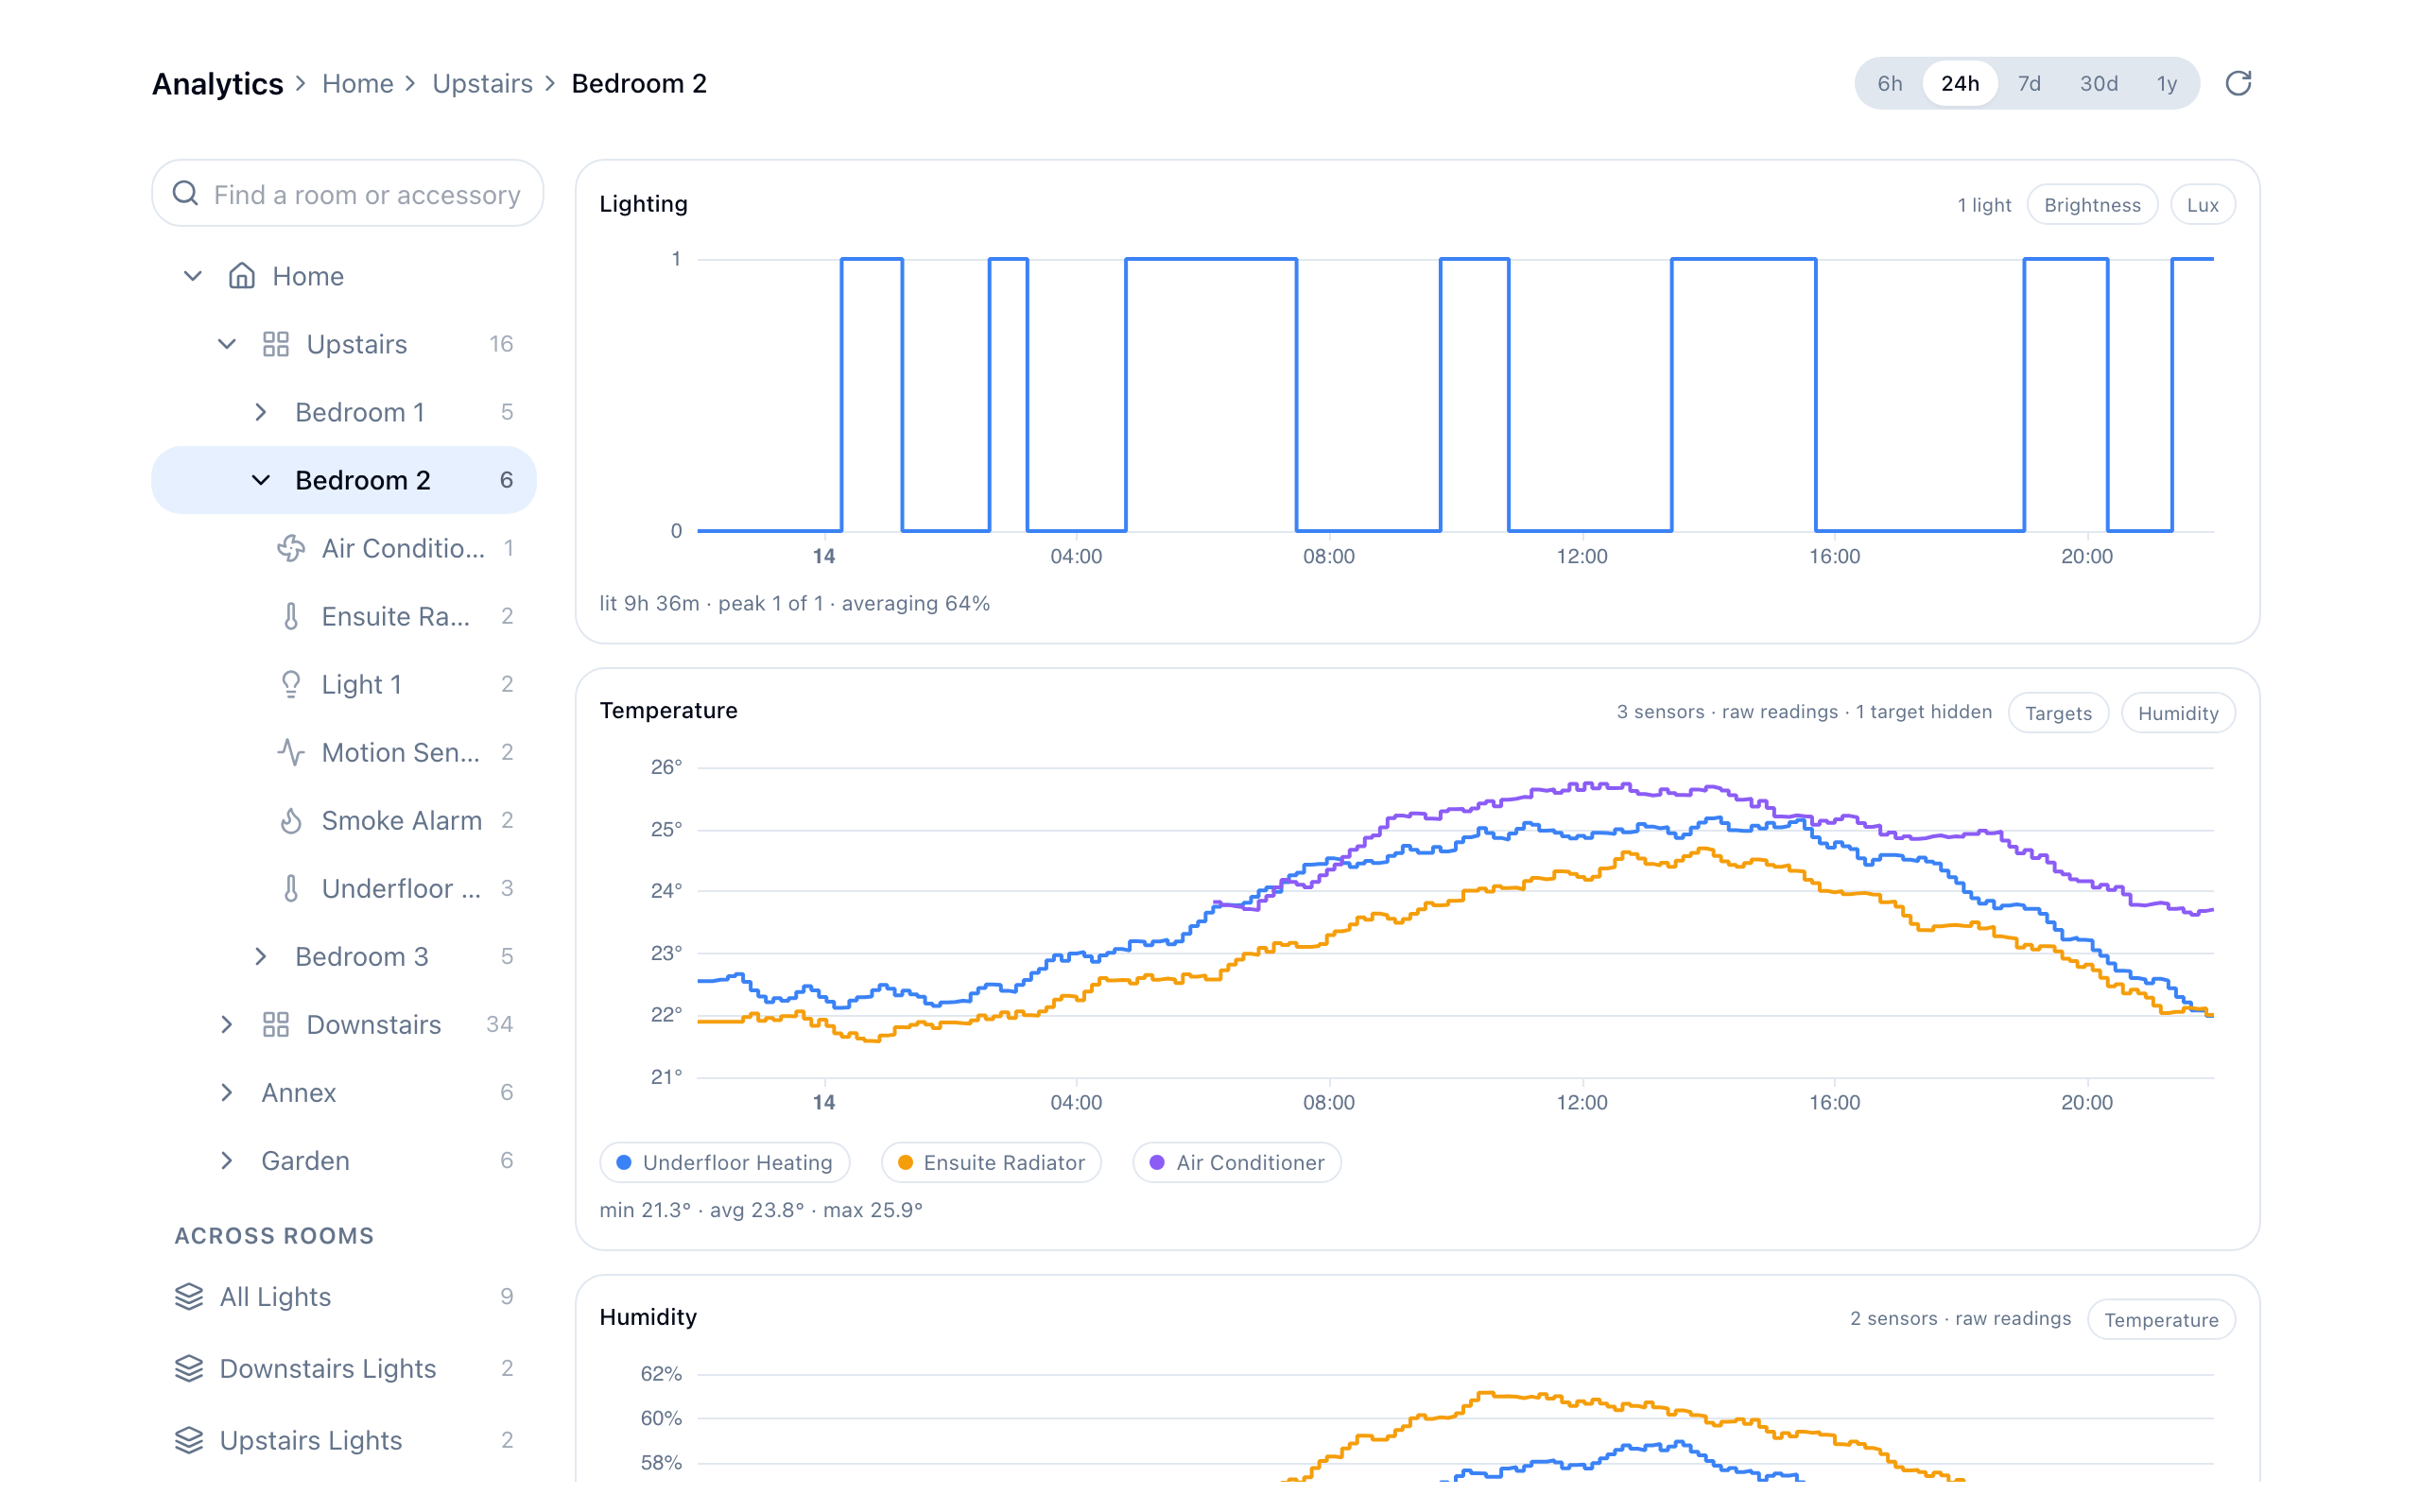
Task: Click the 'lit 9h 36m' summary text
Action: point(649,603)
